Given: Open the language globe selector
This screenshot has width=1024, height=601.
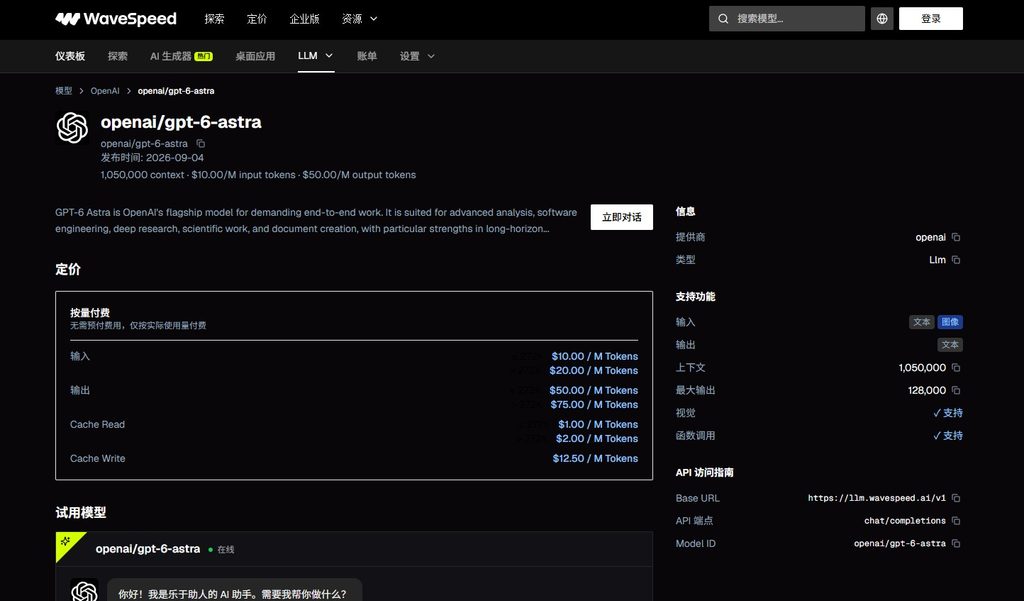Looking at the screenshot, I should [x=882, y=19].
